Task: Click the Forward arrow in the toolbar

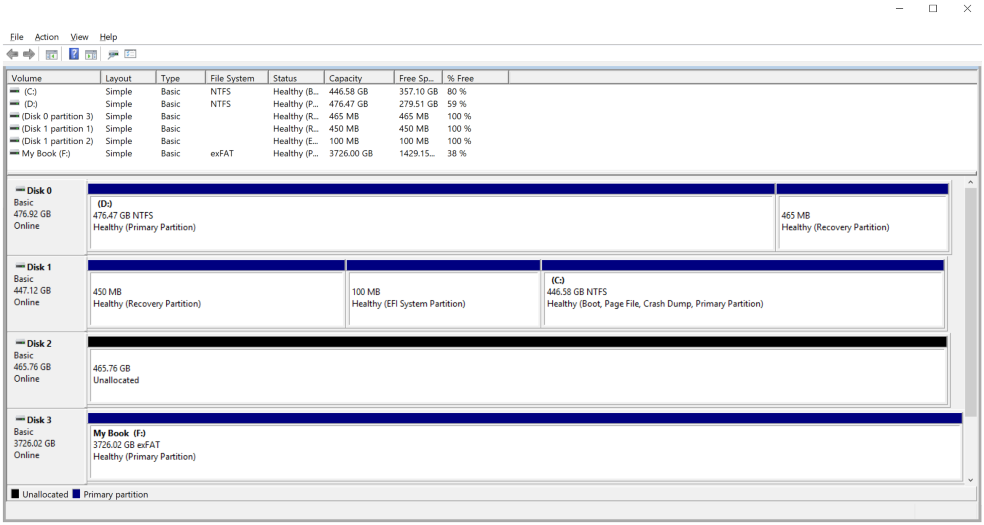Action: coord(30,53)
